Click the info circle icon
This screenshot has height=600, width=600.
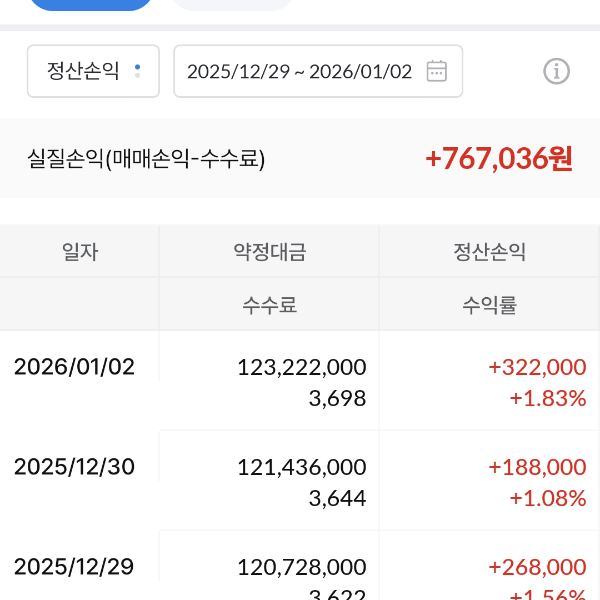[556, 71]
